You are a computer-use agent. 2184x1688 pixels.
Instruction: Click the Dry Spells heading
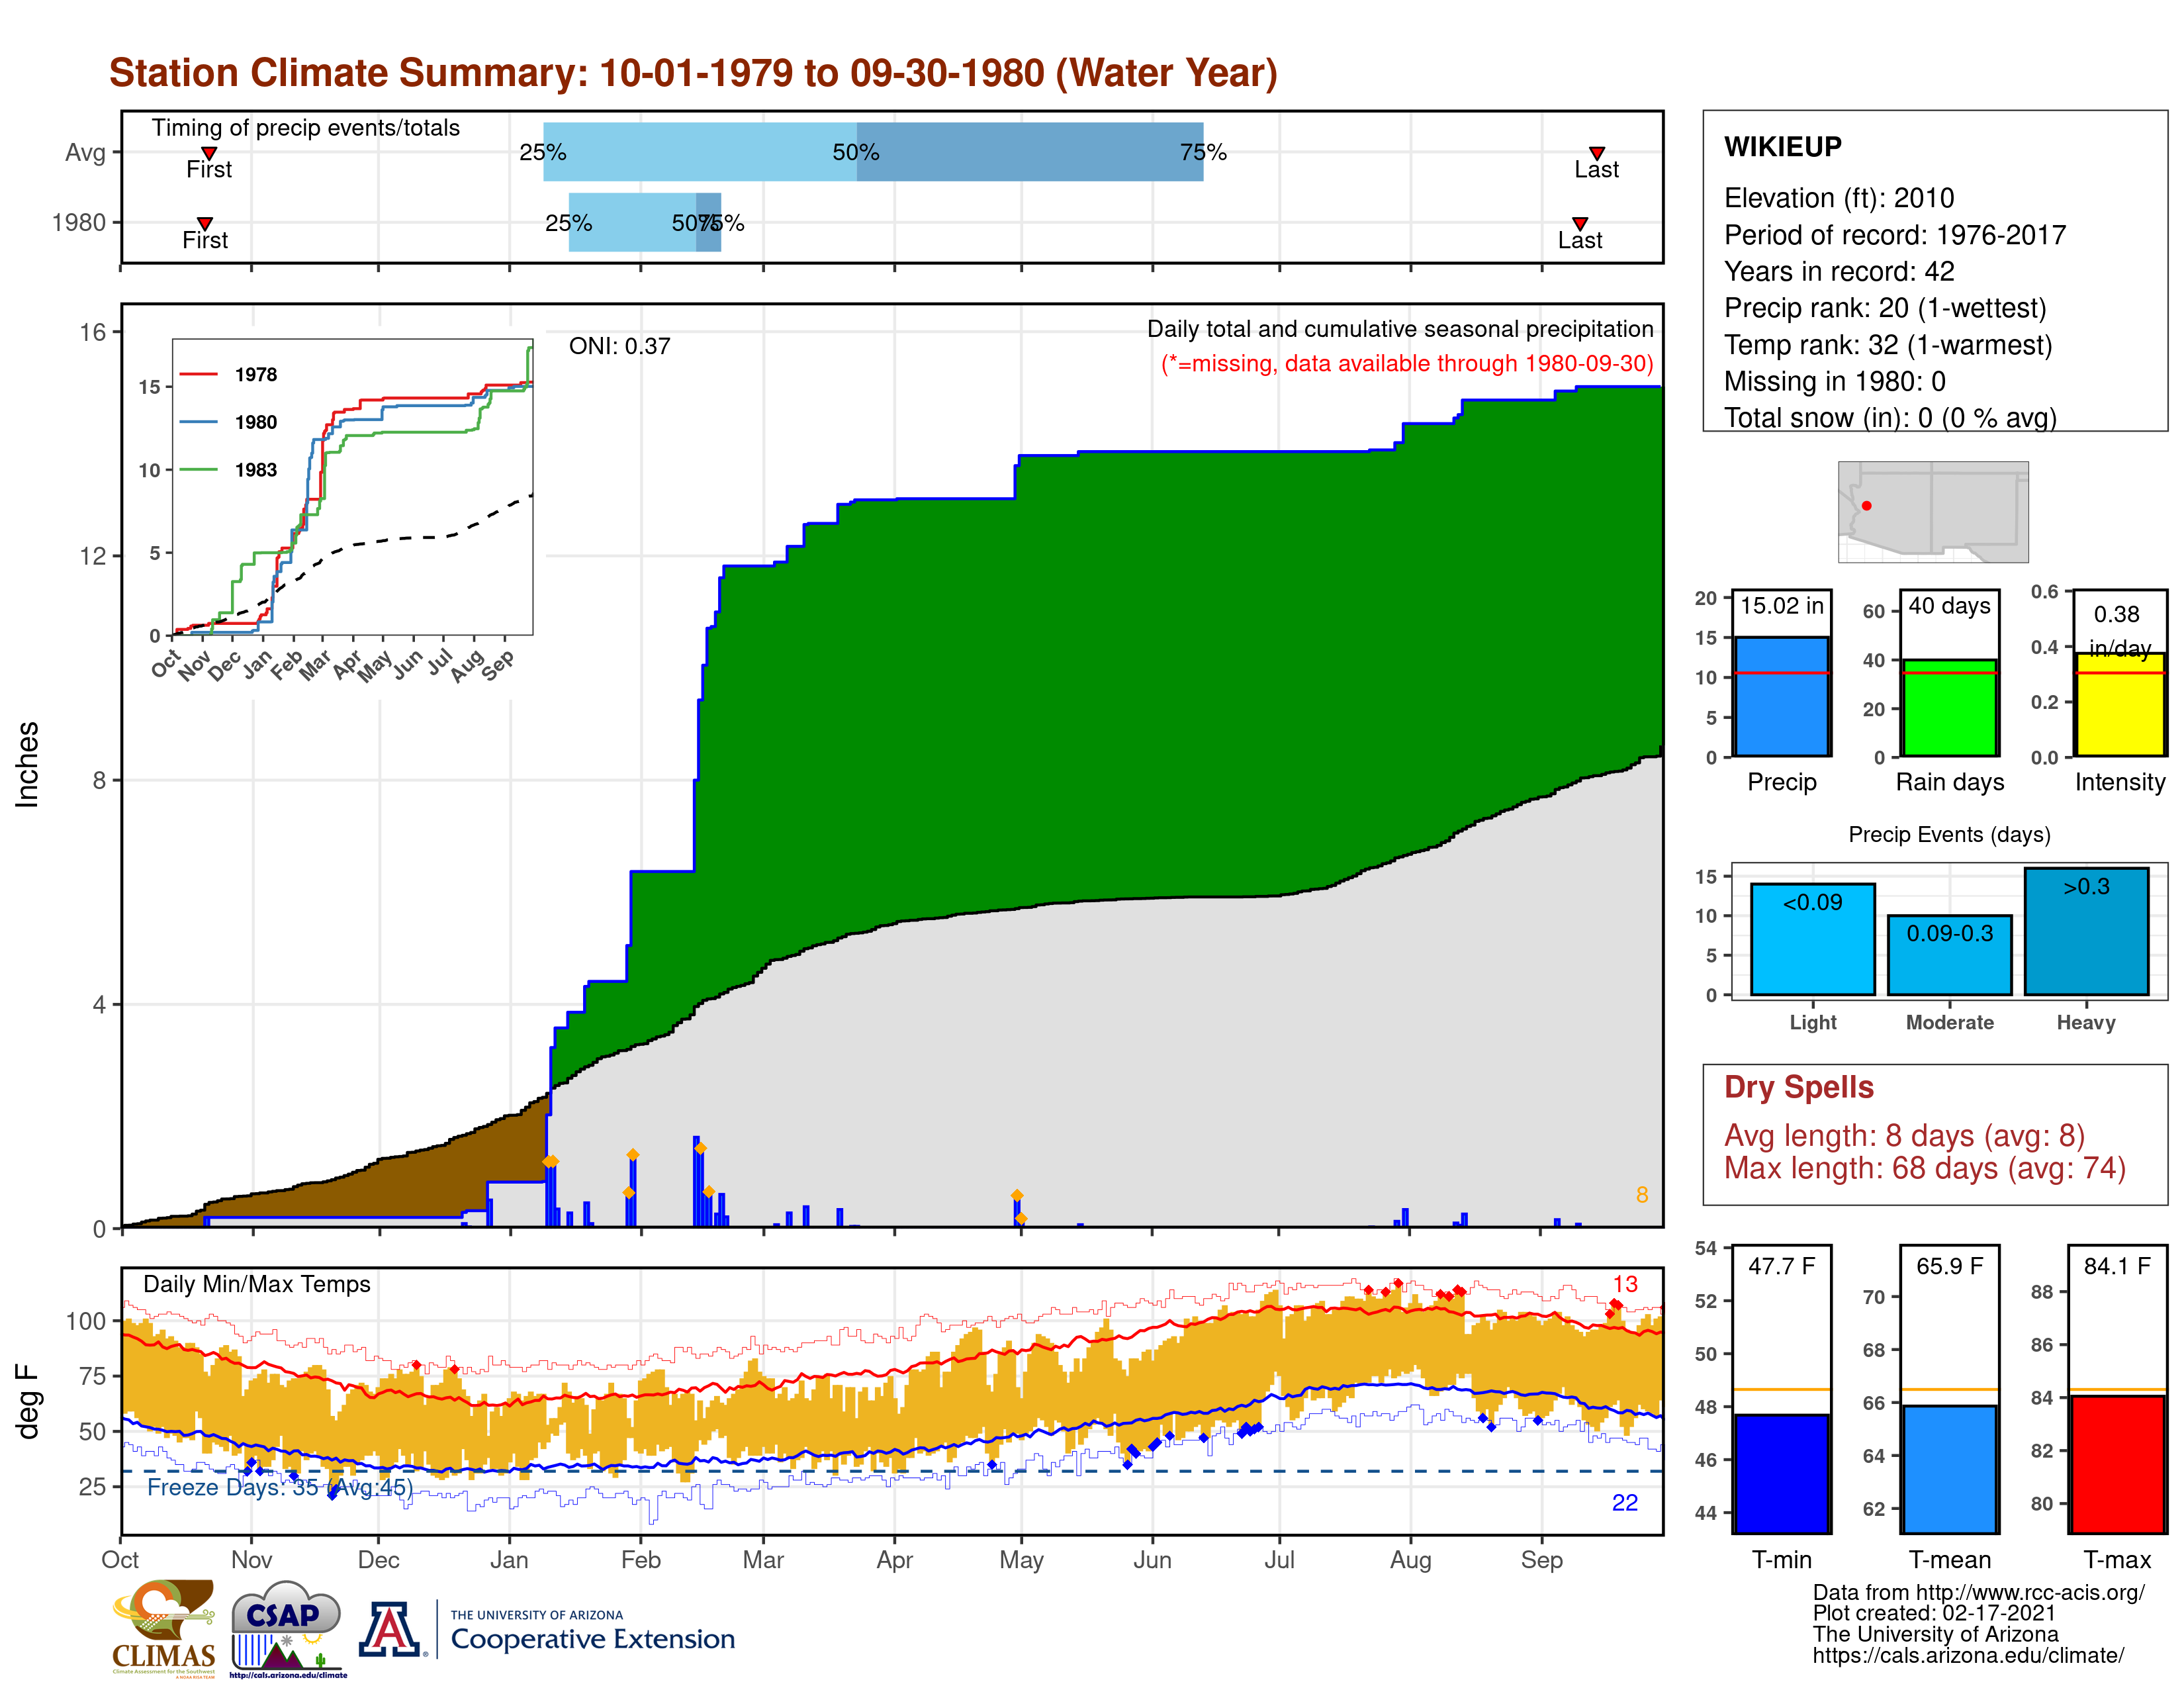point(1799,1087)
